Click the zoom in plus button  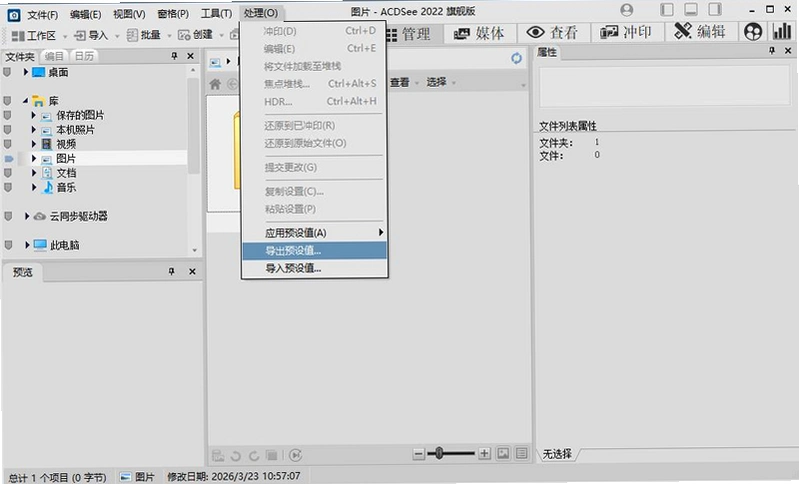(484, 453)
